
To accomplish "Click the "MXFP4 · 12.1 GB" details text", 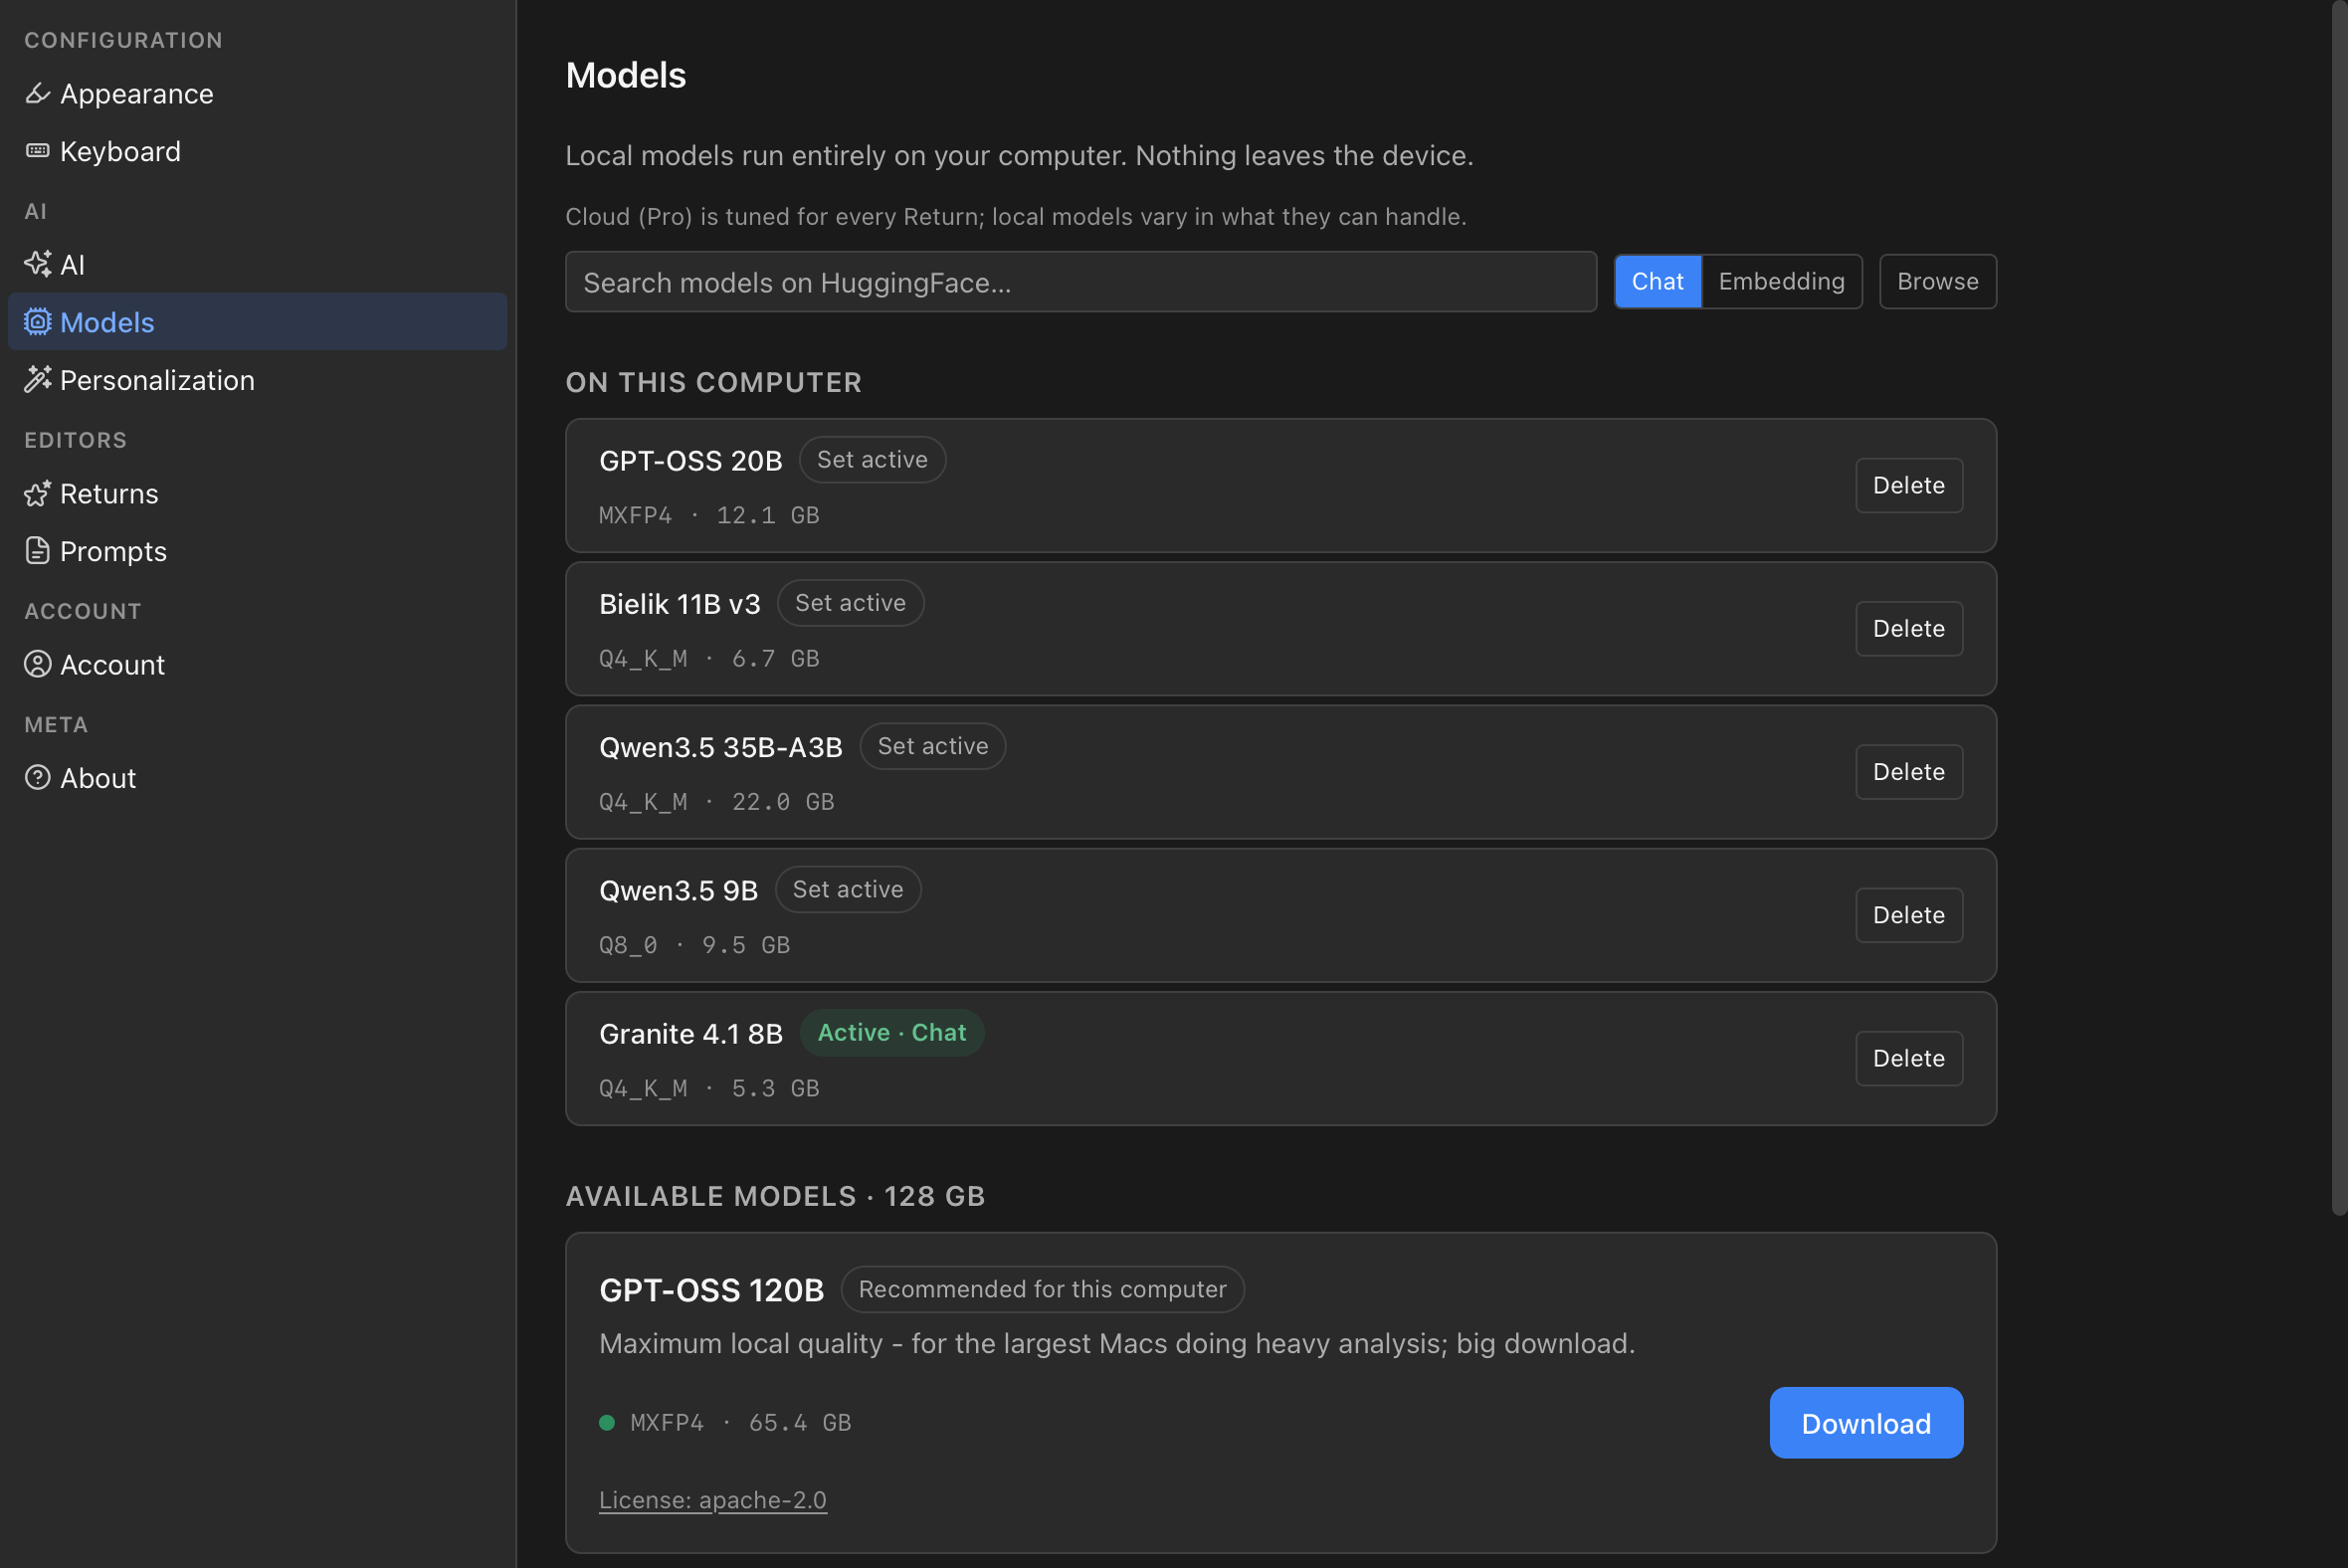I will pyautogui.click(x=709, y=516).
